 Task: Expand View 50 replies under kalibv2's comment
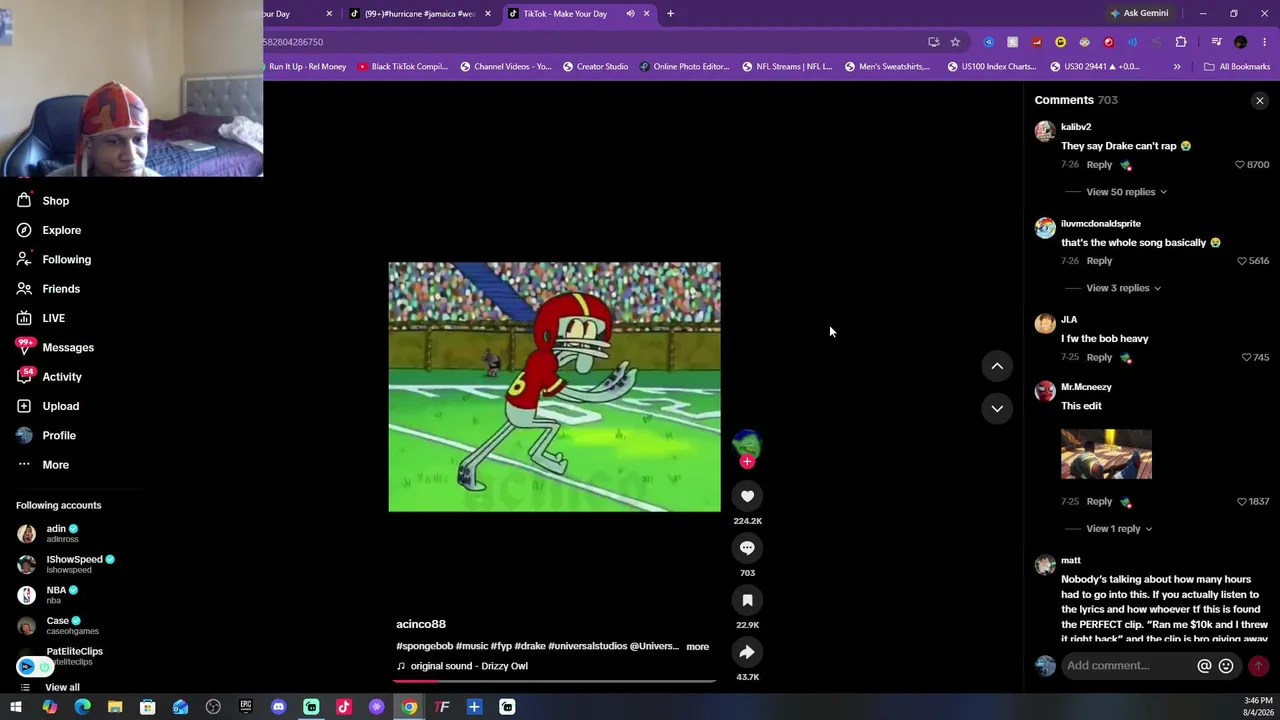1126,192
